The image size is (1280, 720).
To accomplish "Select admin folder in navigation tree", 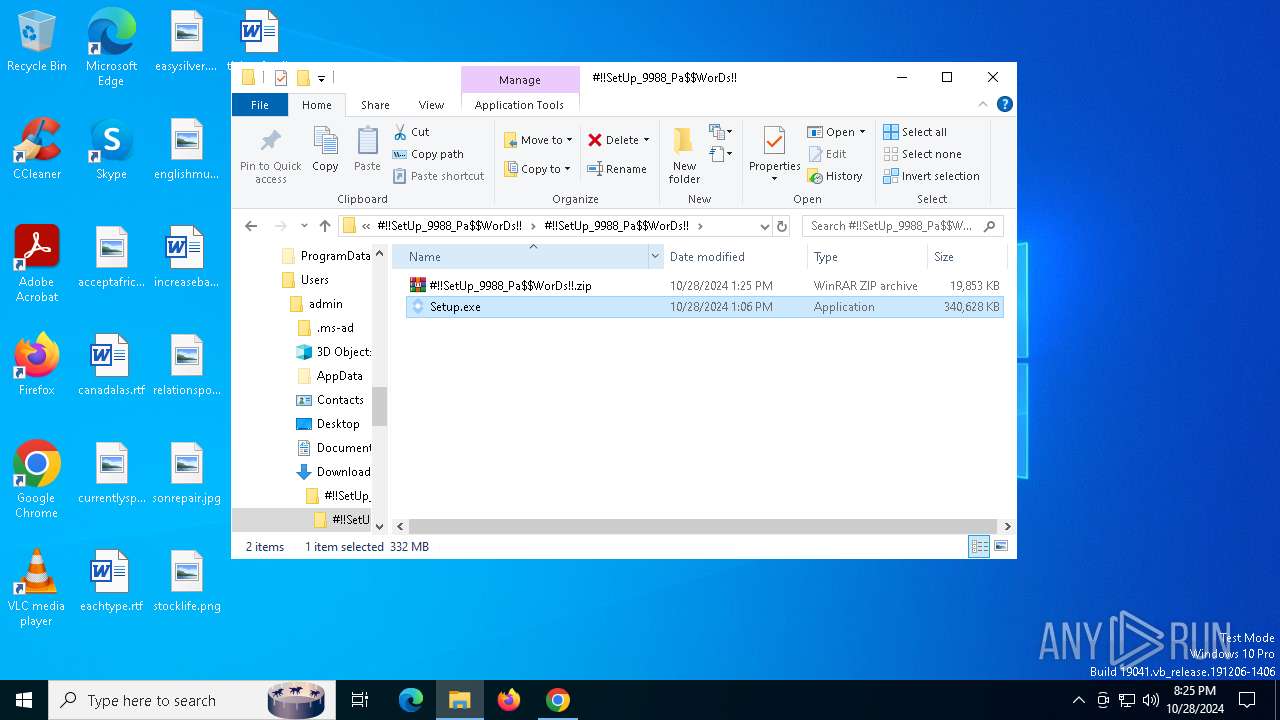I will pos(325,304).
